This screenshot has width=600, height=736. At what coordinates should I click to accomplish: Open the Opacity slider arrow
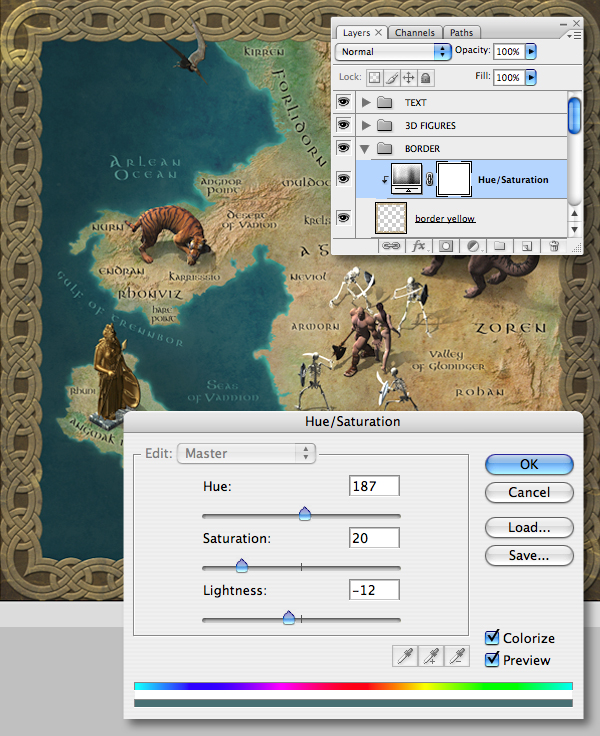[x=531, y=51]
